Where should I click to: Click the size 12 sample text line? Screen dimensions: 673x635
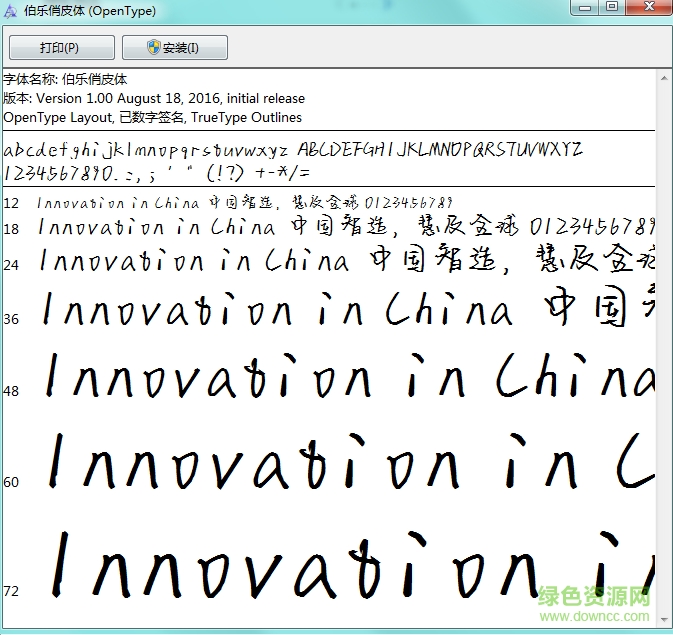click(245, 202)
